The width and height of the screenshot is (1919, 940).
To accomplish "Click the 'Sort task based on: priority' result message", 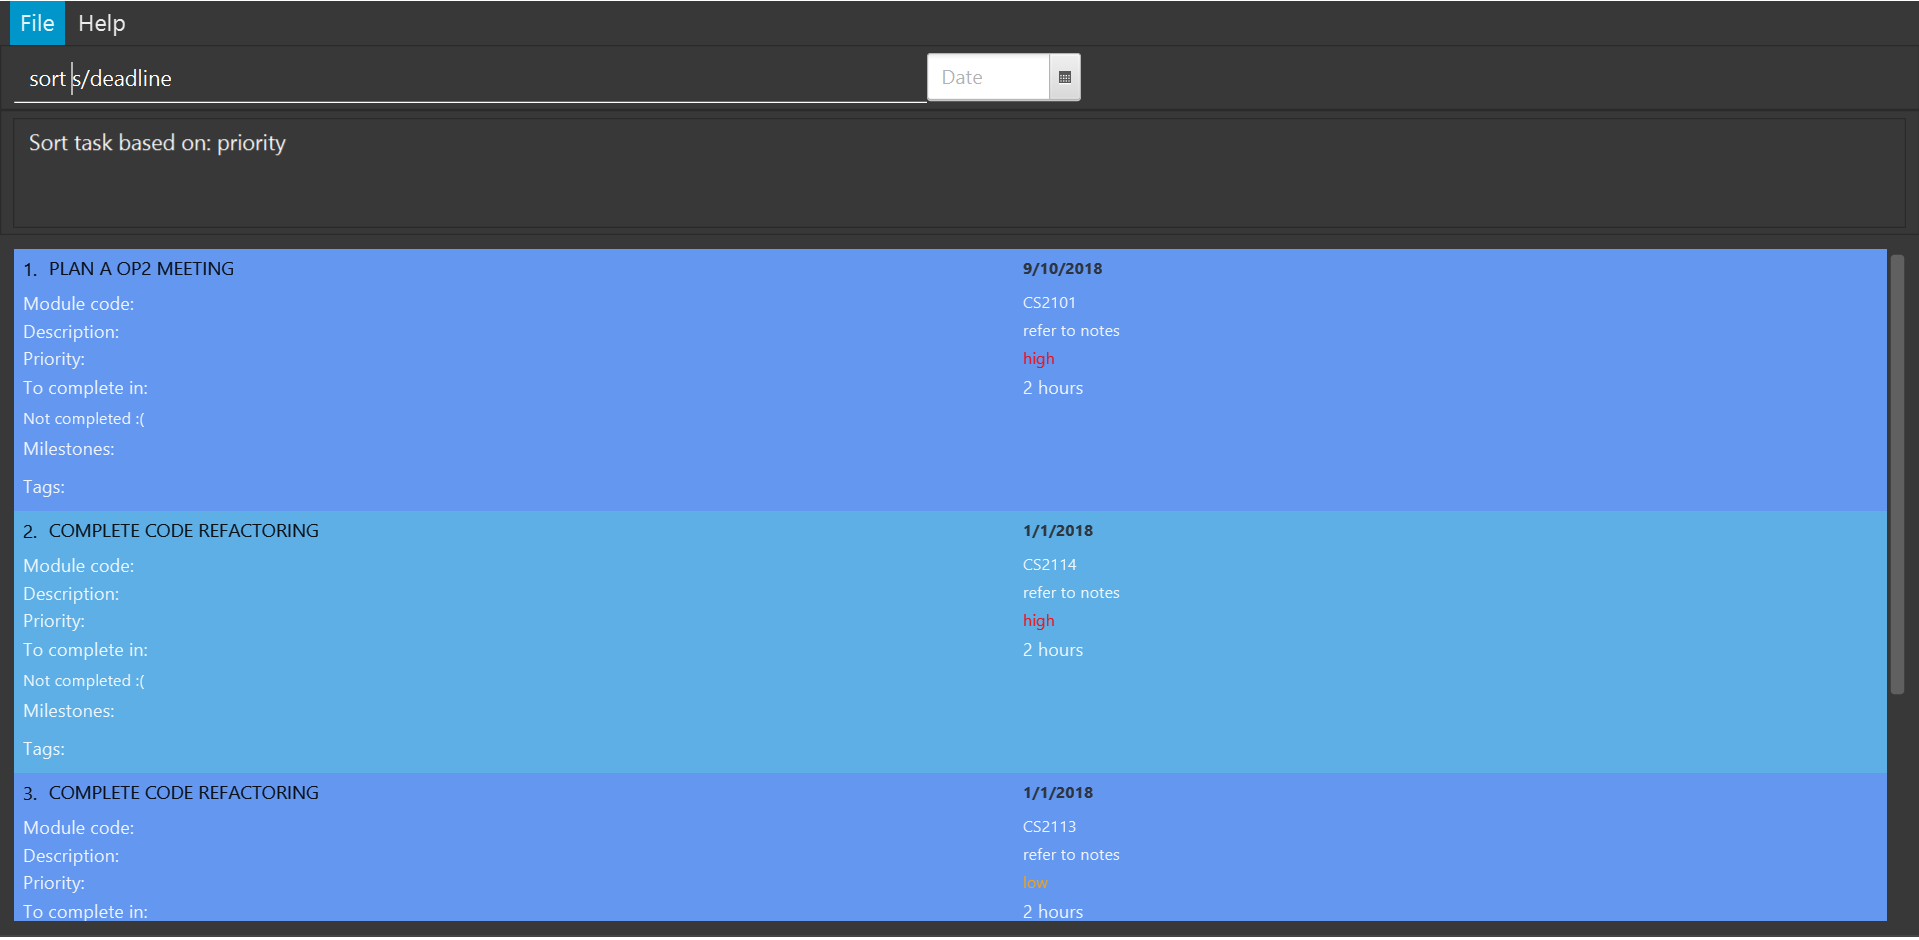I will pos(157,143).
